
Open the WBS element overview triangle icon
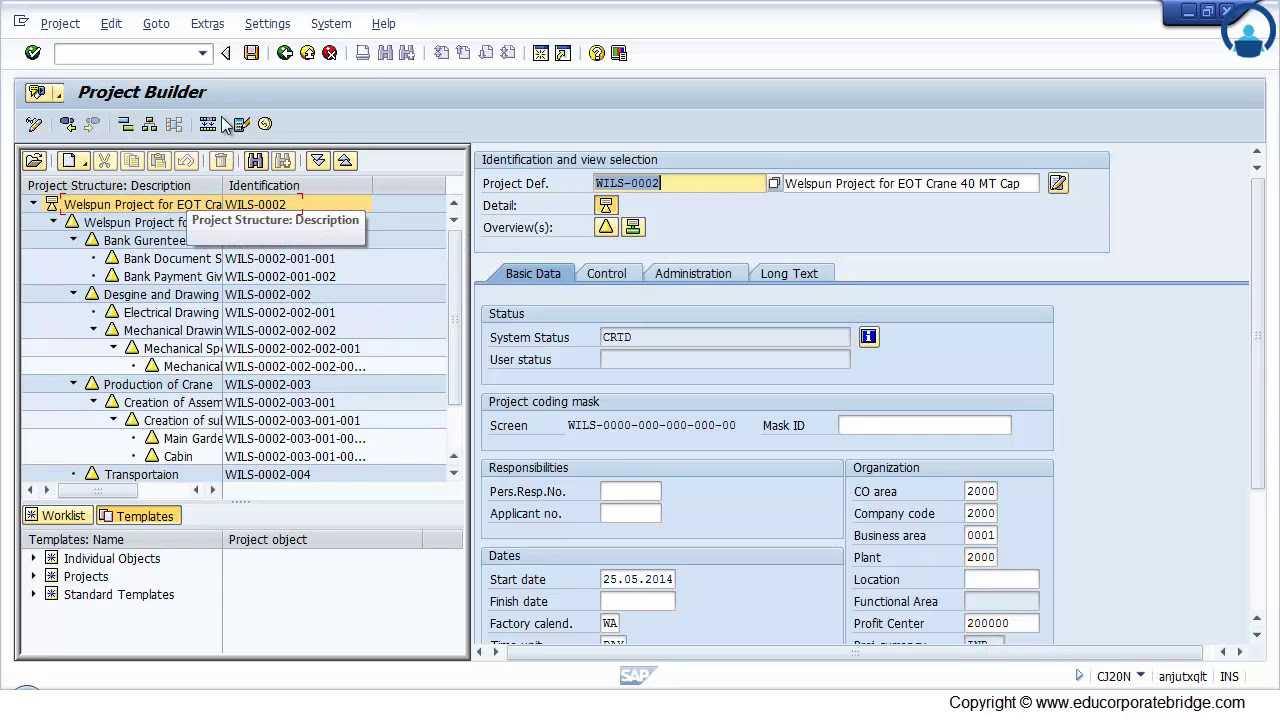[605, 227]
